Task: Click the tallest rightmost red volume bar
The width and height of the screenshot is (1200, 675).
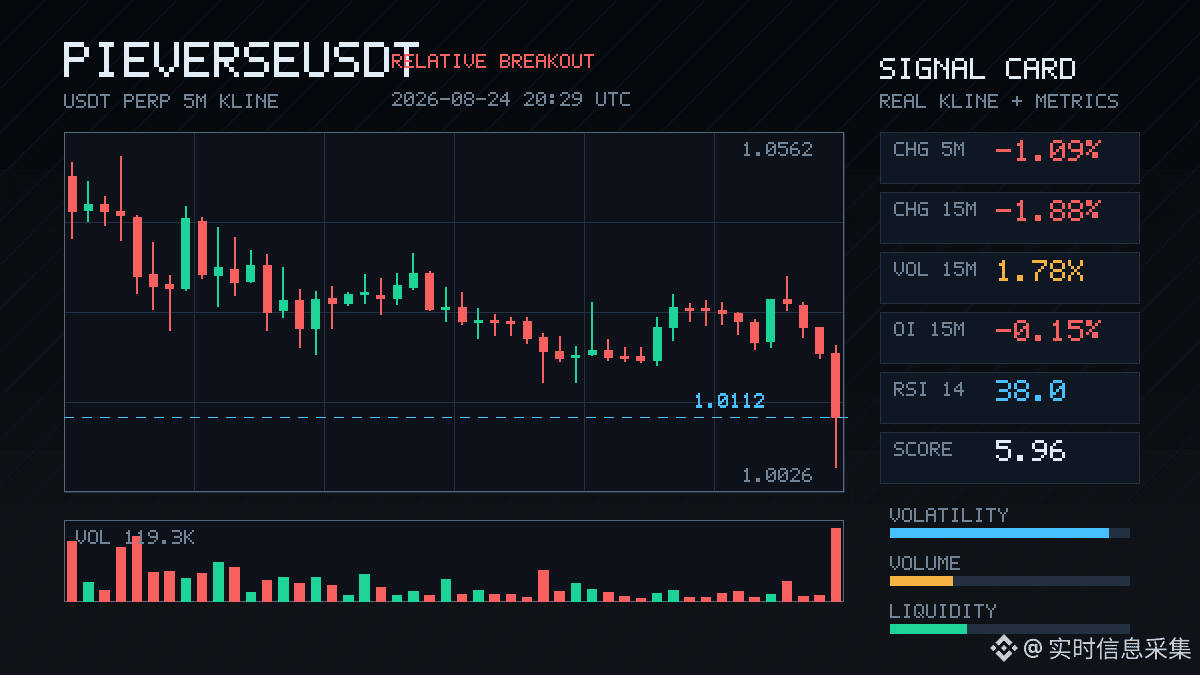Action: click(836, 564)
